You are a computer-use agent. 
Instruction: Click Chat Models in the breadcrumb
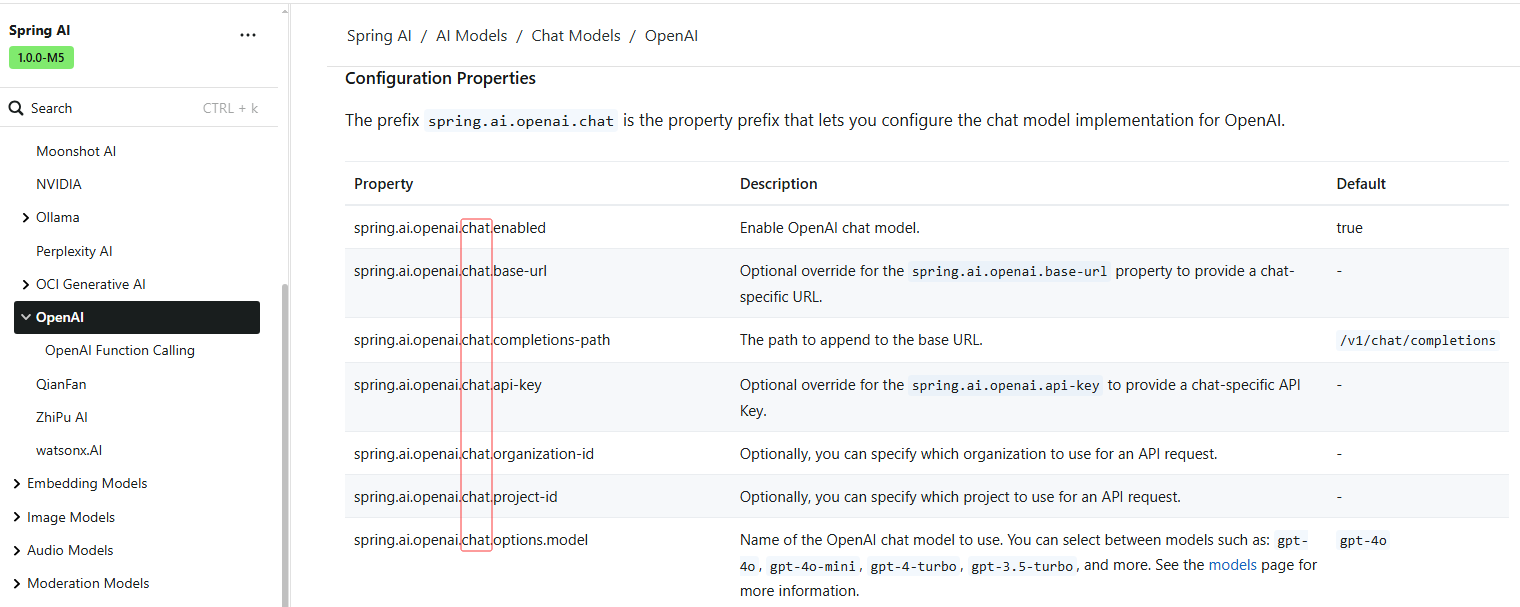click(x=575, y=36)
